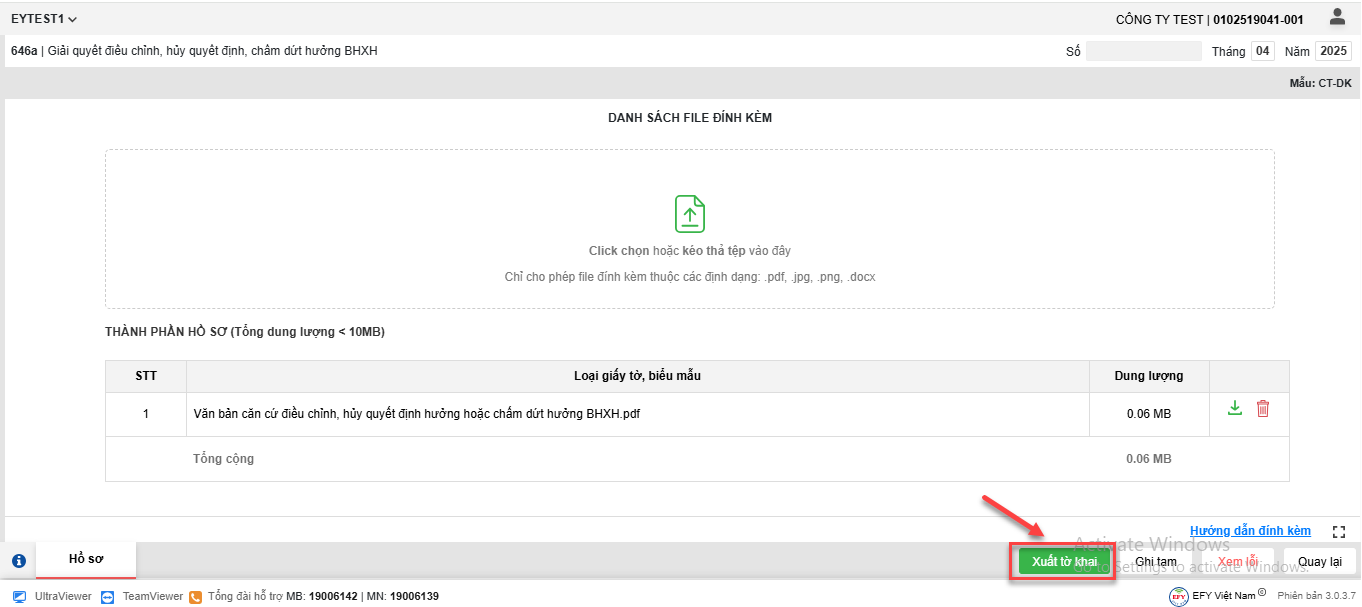Toggle fullscreen with the expand icon
Image resolution: width=1362 pixels, height=607 pixels.
1340,532
